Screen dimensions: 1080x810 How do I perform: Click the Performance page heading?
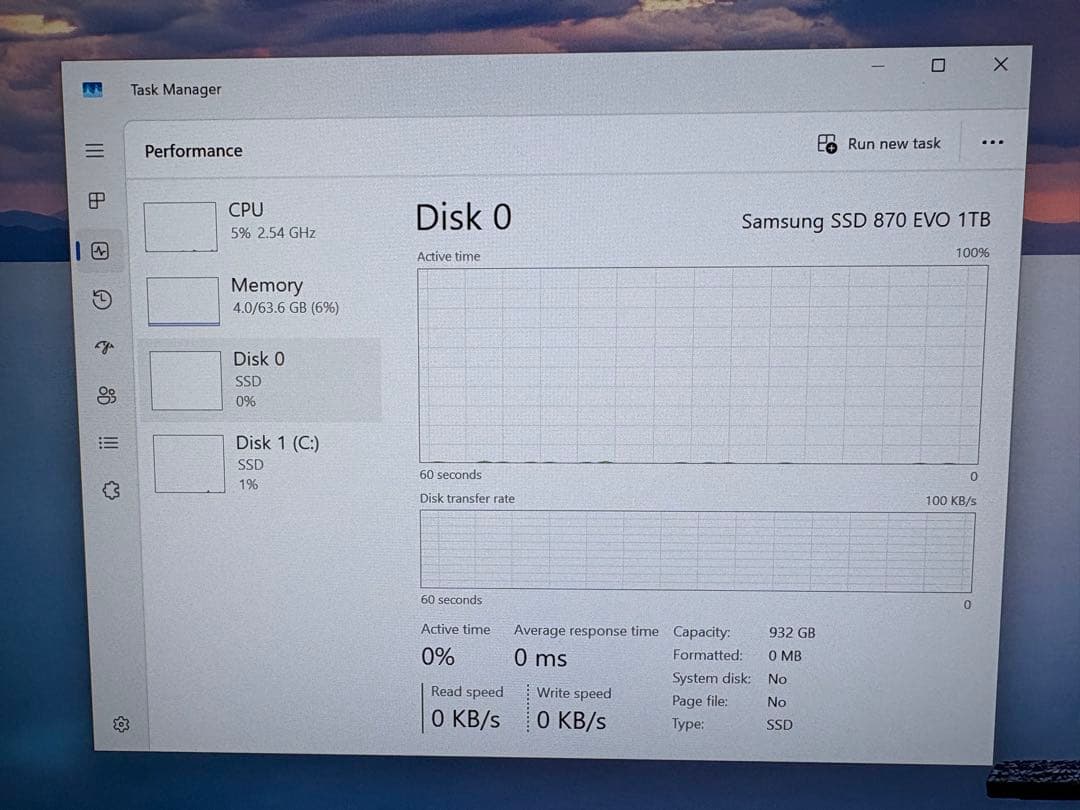[x=194, y=151]
